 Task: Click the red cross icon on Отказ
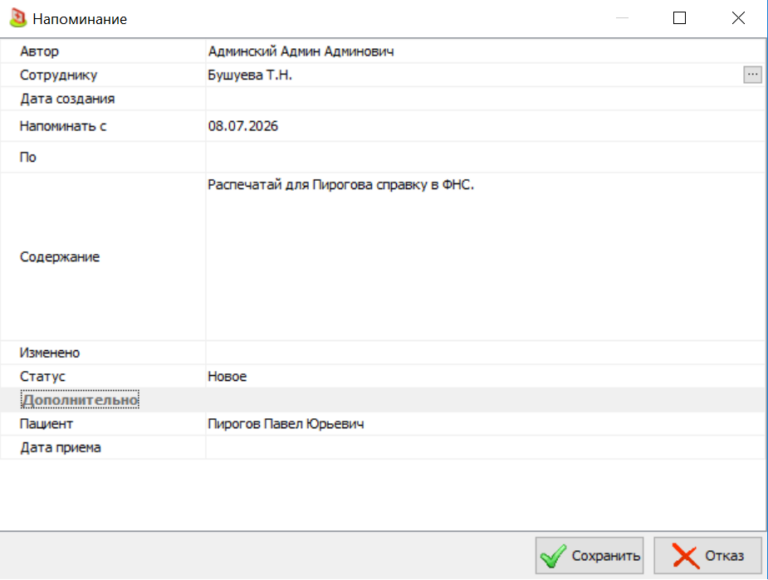[685, 556]
